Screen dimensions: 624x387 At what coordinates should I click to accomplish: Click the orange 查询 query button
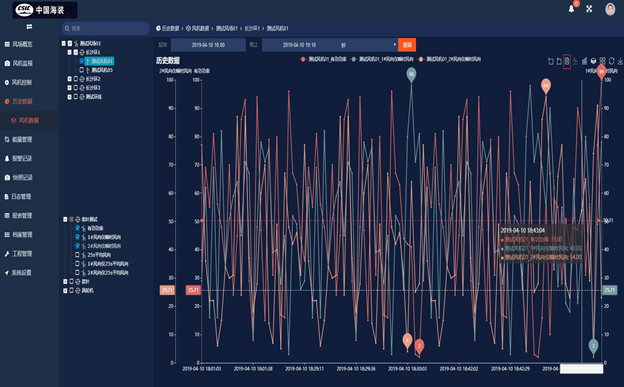coord(407,45)
